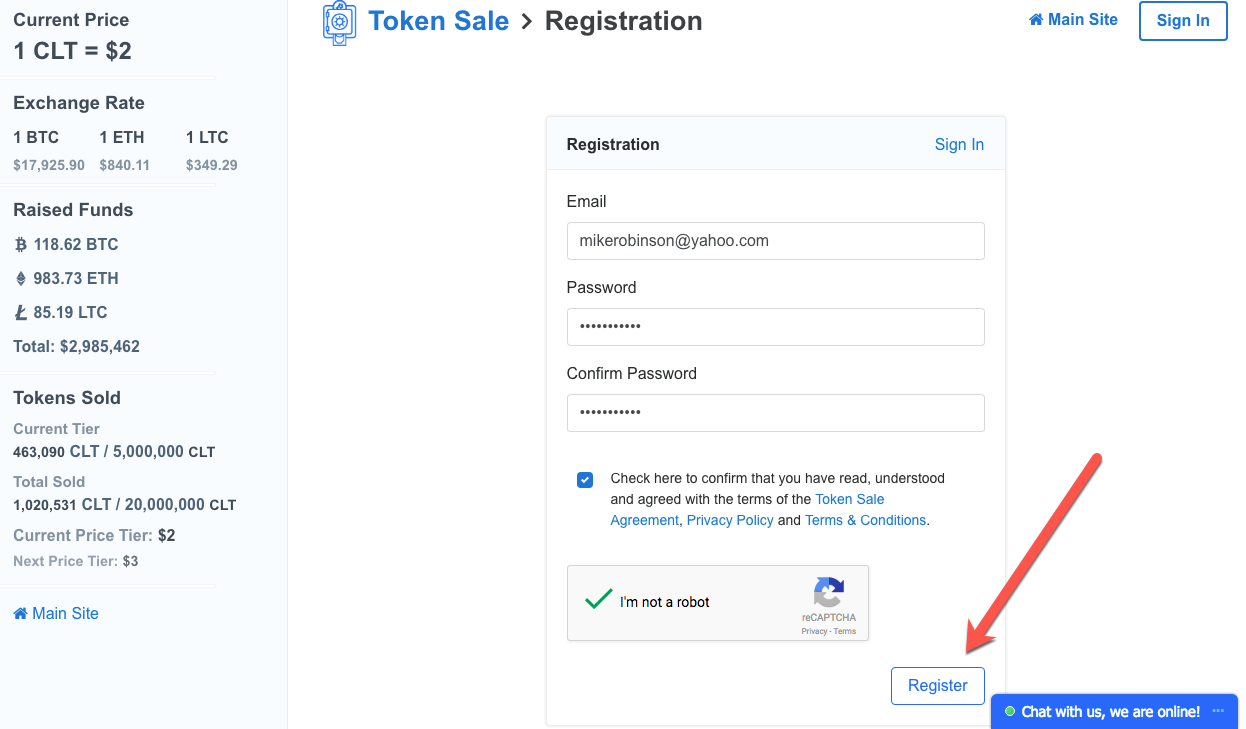1246x729 pixels.
Task: Open the Sign In link in Registration card
Action: pos(959,144)
